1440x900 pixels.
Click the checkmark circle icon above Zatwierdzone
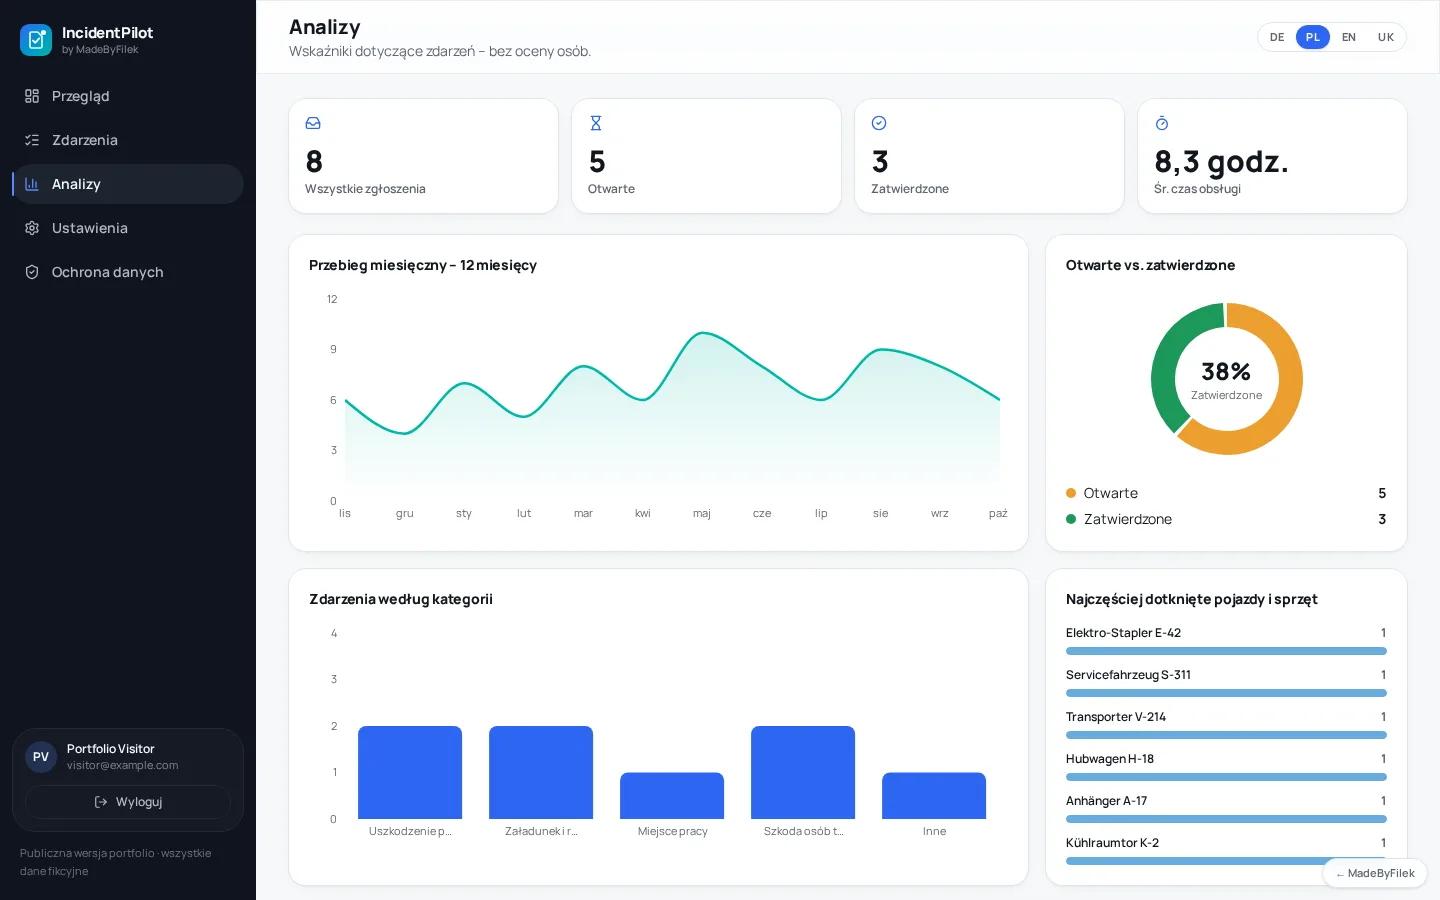tap(879, 123)
